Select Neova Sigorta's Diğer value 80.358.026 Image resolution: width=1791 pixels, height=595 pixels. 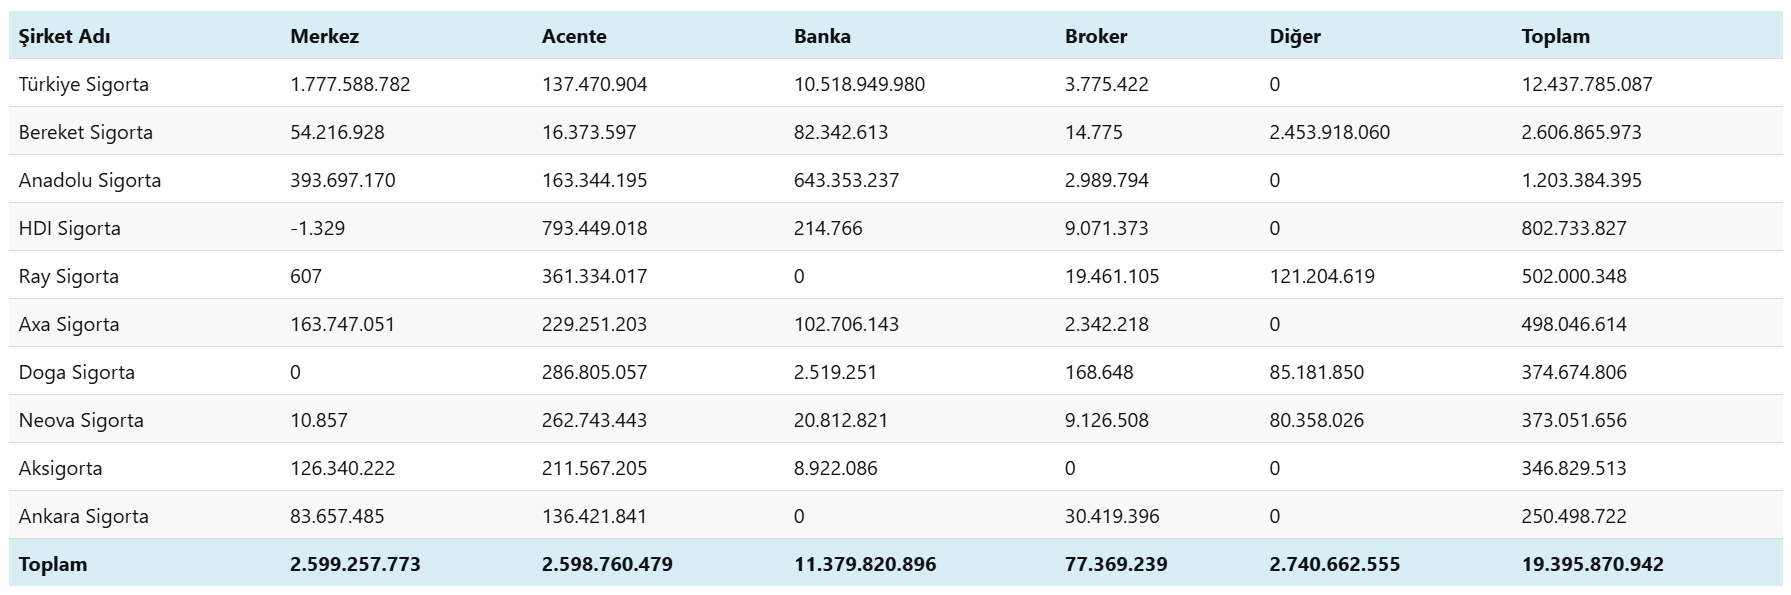point(1316,420)
